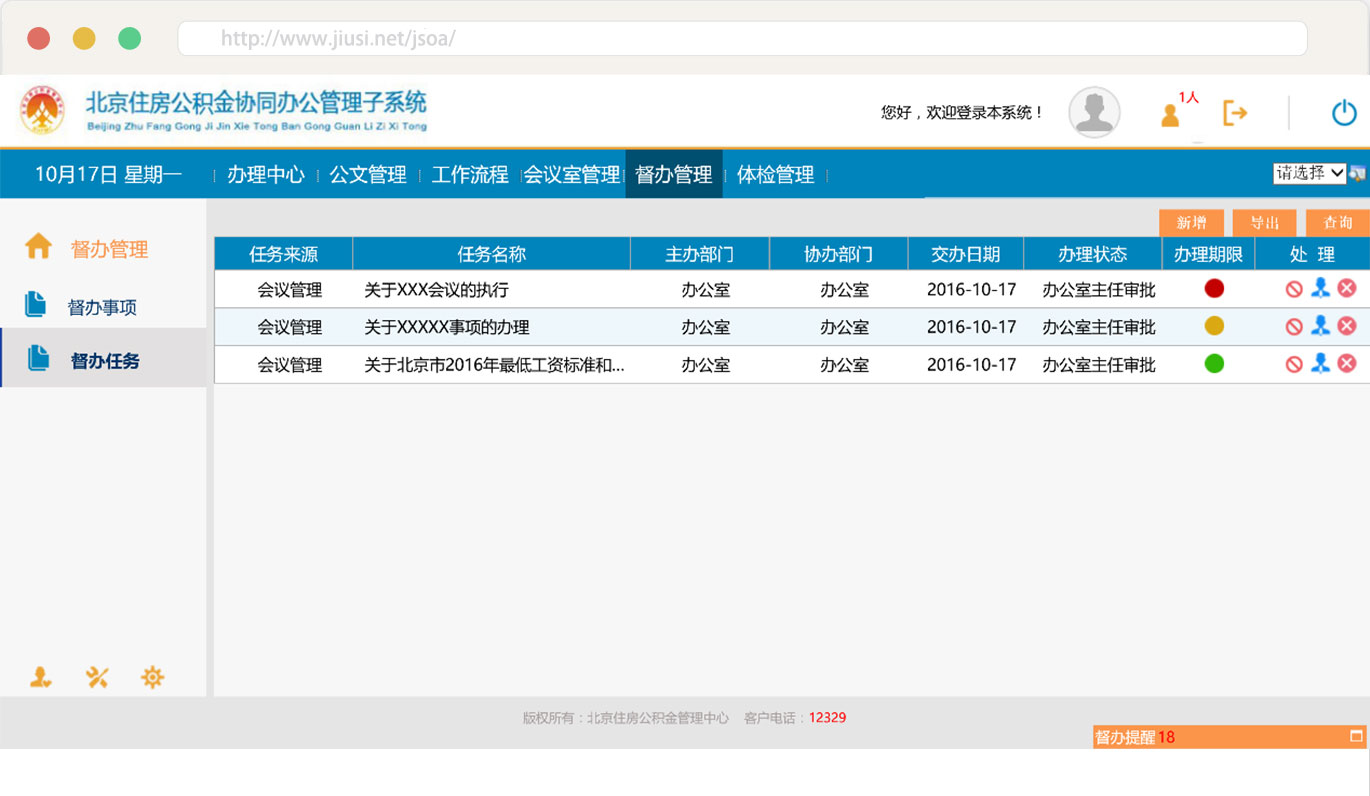Screen dimensions: 1370x796
Task: Click the orange gear settings icon in sidebar
Action: click(x=152, y=678)
